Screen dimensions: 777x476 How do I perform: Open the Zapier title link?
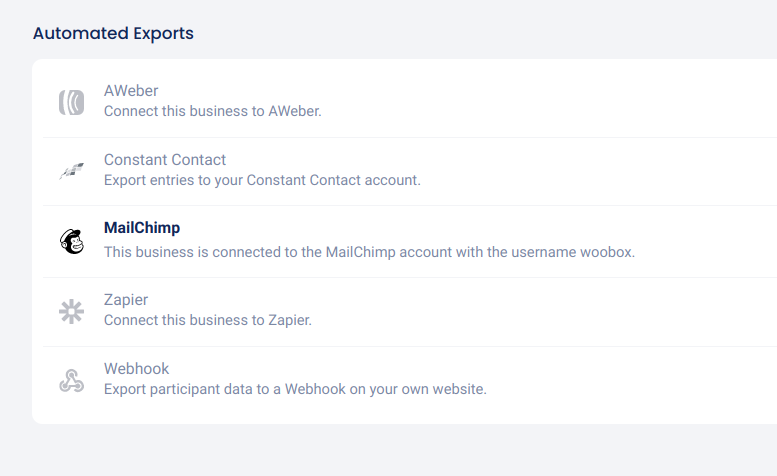(126, 300)
